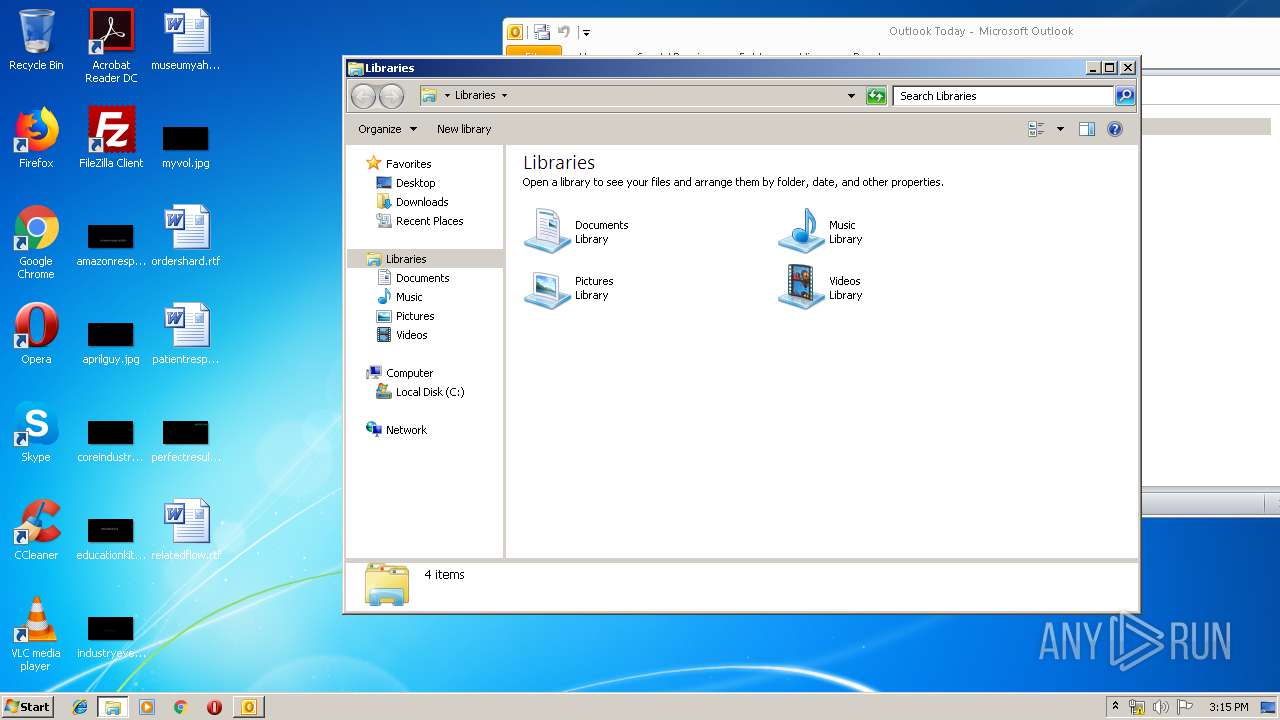Open Windows Media Player taskbar icon

pos(147,707)
